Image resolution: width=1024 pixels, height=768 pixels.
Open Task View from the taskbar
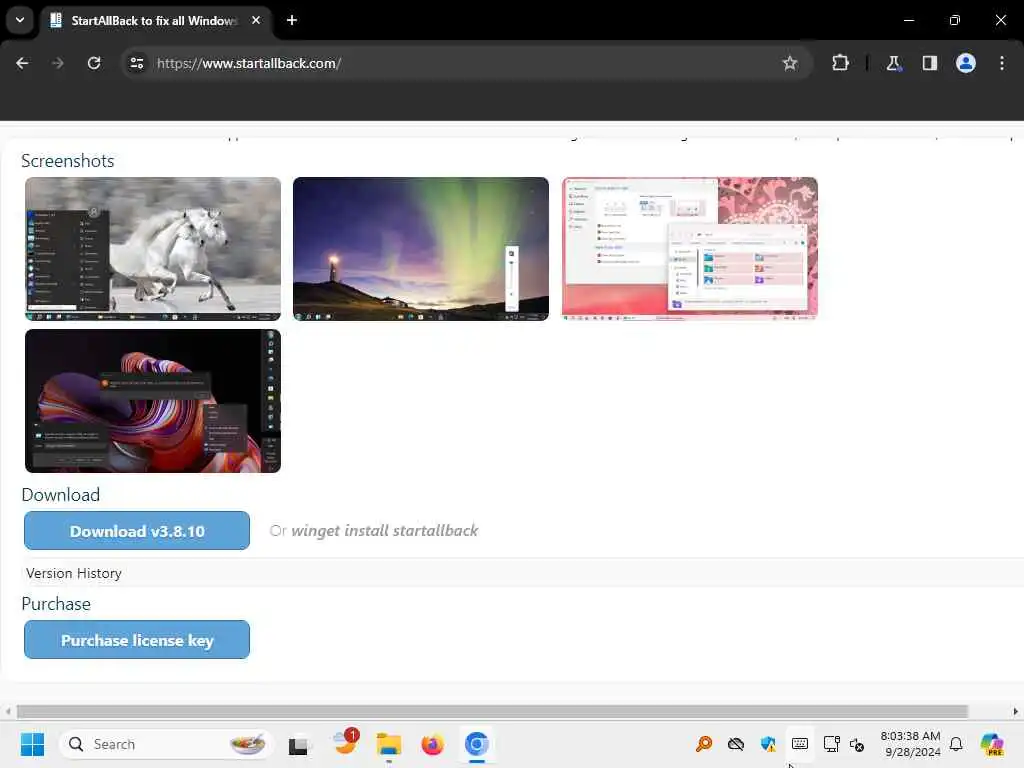click(x=298, y=744)
